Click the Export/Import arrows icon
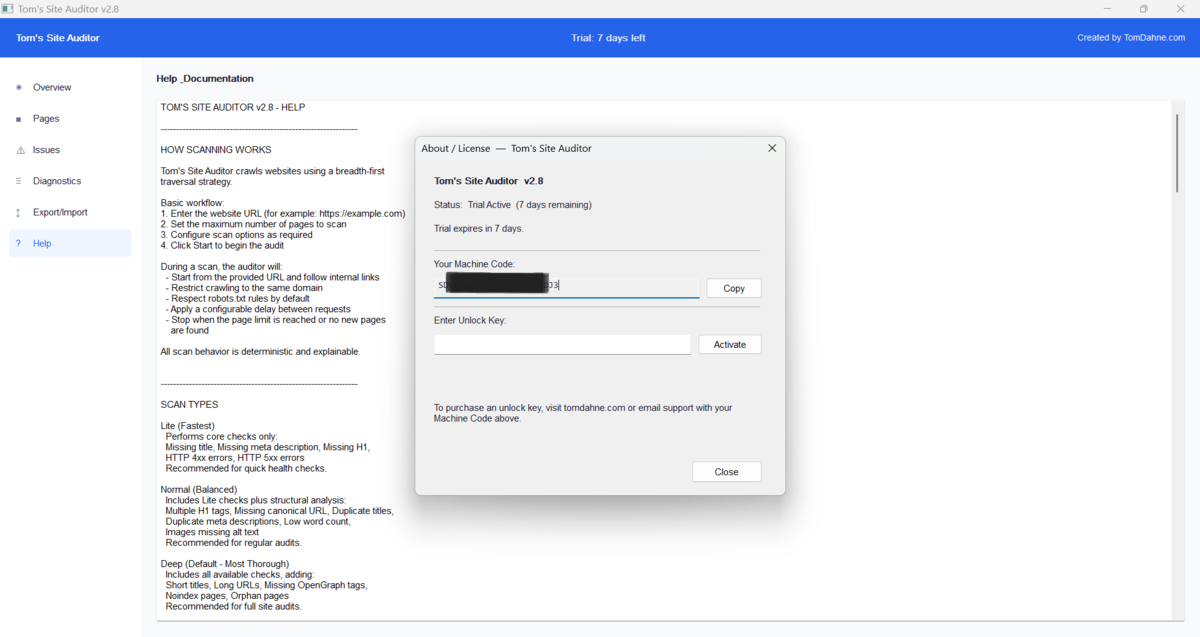The image size is (1200, 637). [x=18, y=212]
